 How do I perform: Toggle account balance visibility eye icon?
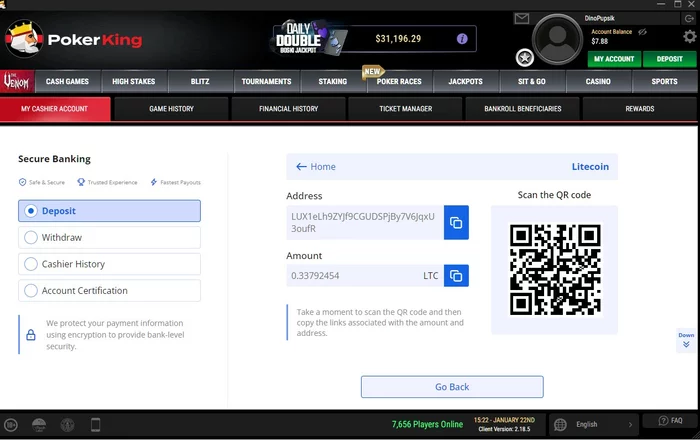[x=642, y=32]
